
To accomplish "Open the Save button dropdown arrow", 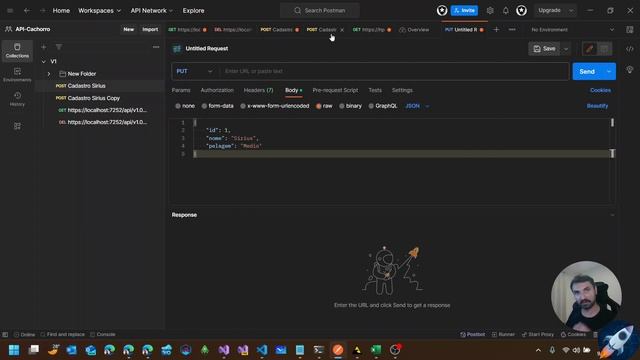I will [x=566, y=49].
